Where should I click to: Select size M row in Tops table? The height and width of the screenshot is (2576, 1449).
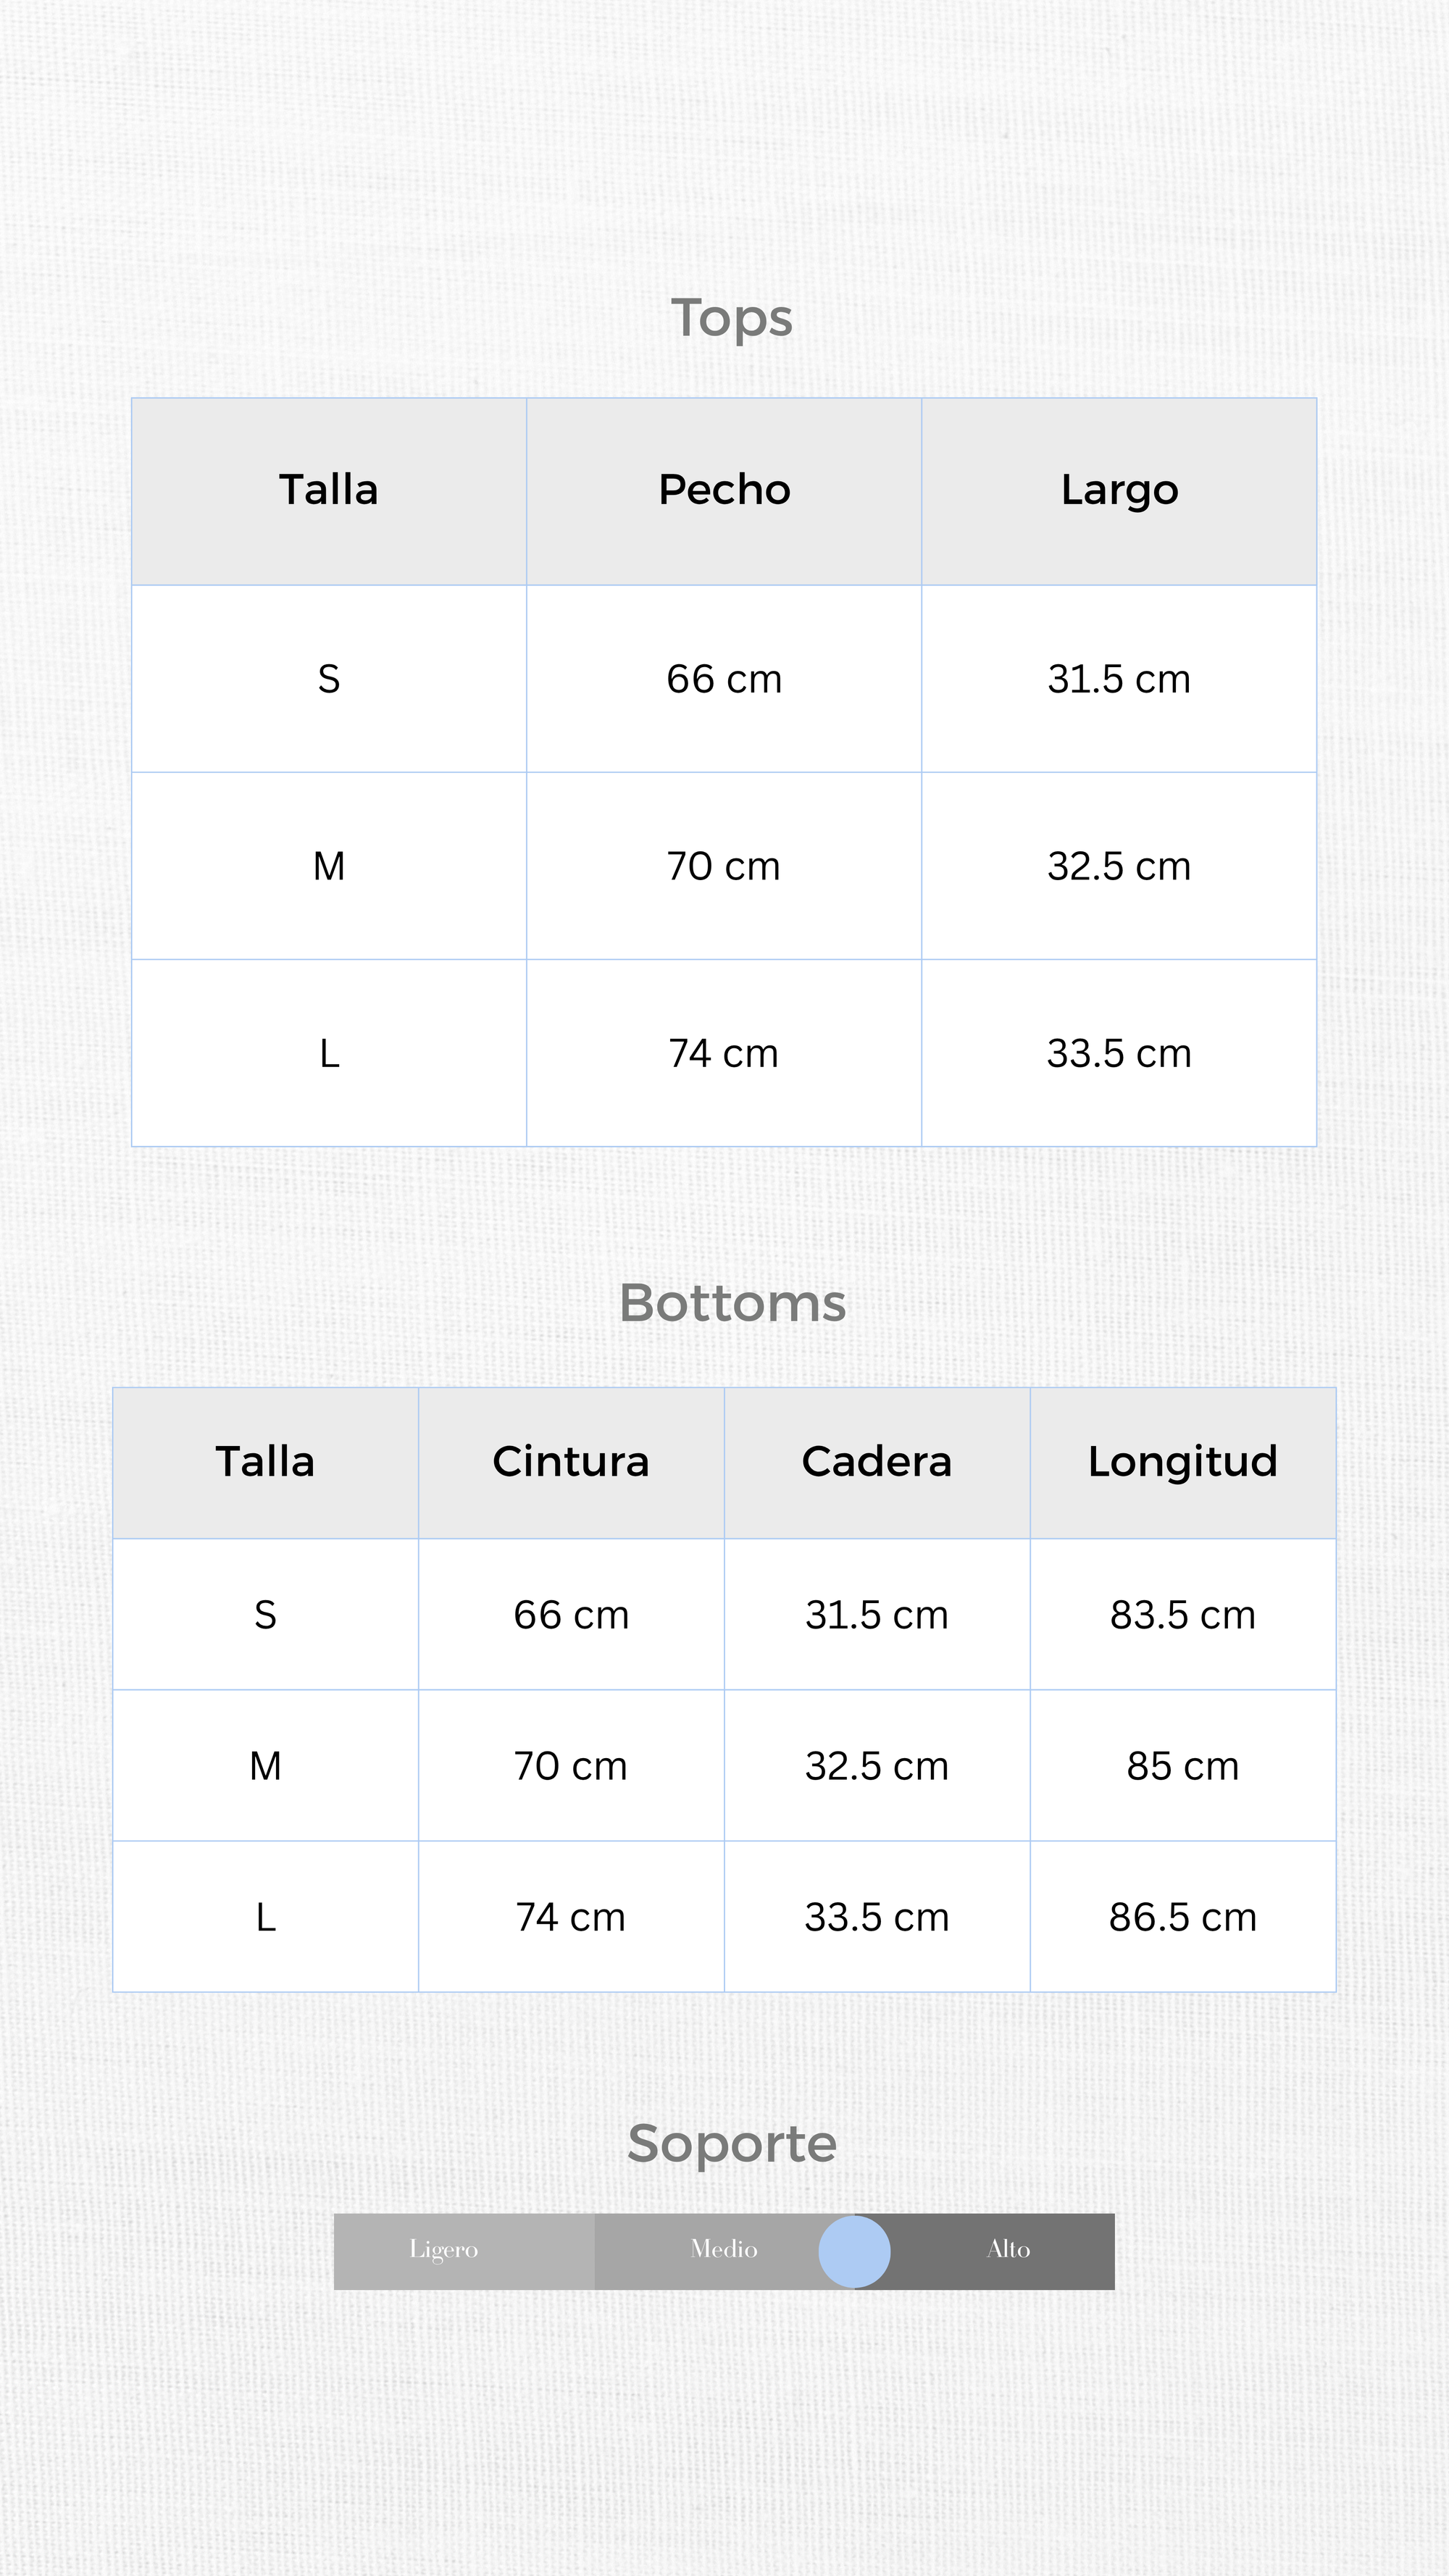point(329,866)
